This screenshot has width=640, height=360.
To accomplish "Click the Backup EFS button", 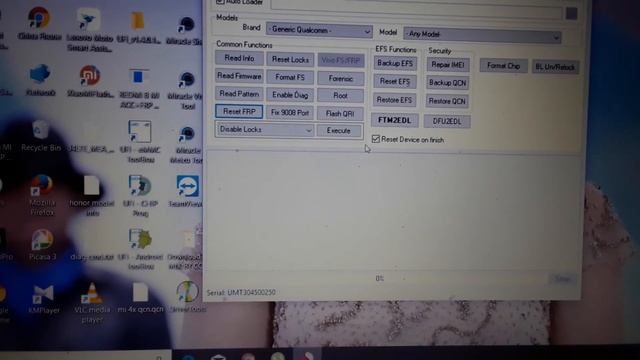I will click(395, 63).
